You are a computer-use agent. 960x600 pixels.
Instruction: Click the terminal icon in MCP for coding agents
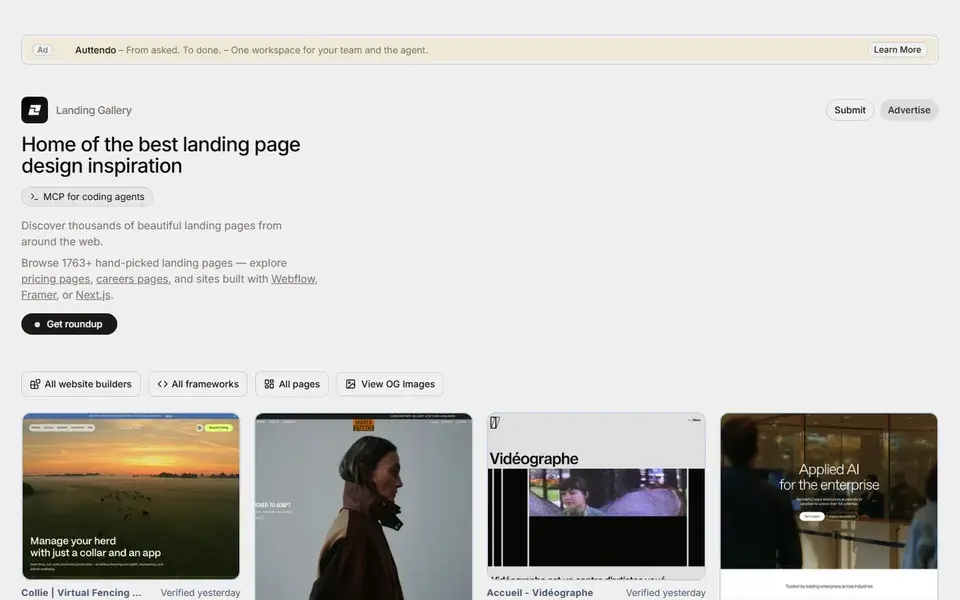coord(34,197)
